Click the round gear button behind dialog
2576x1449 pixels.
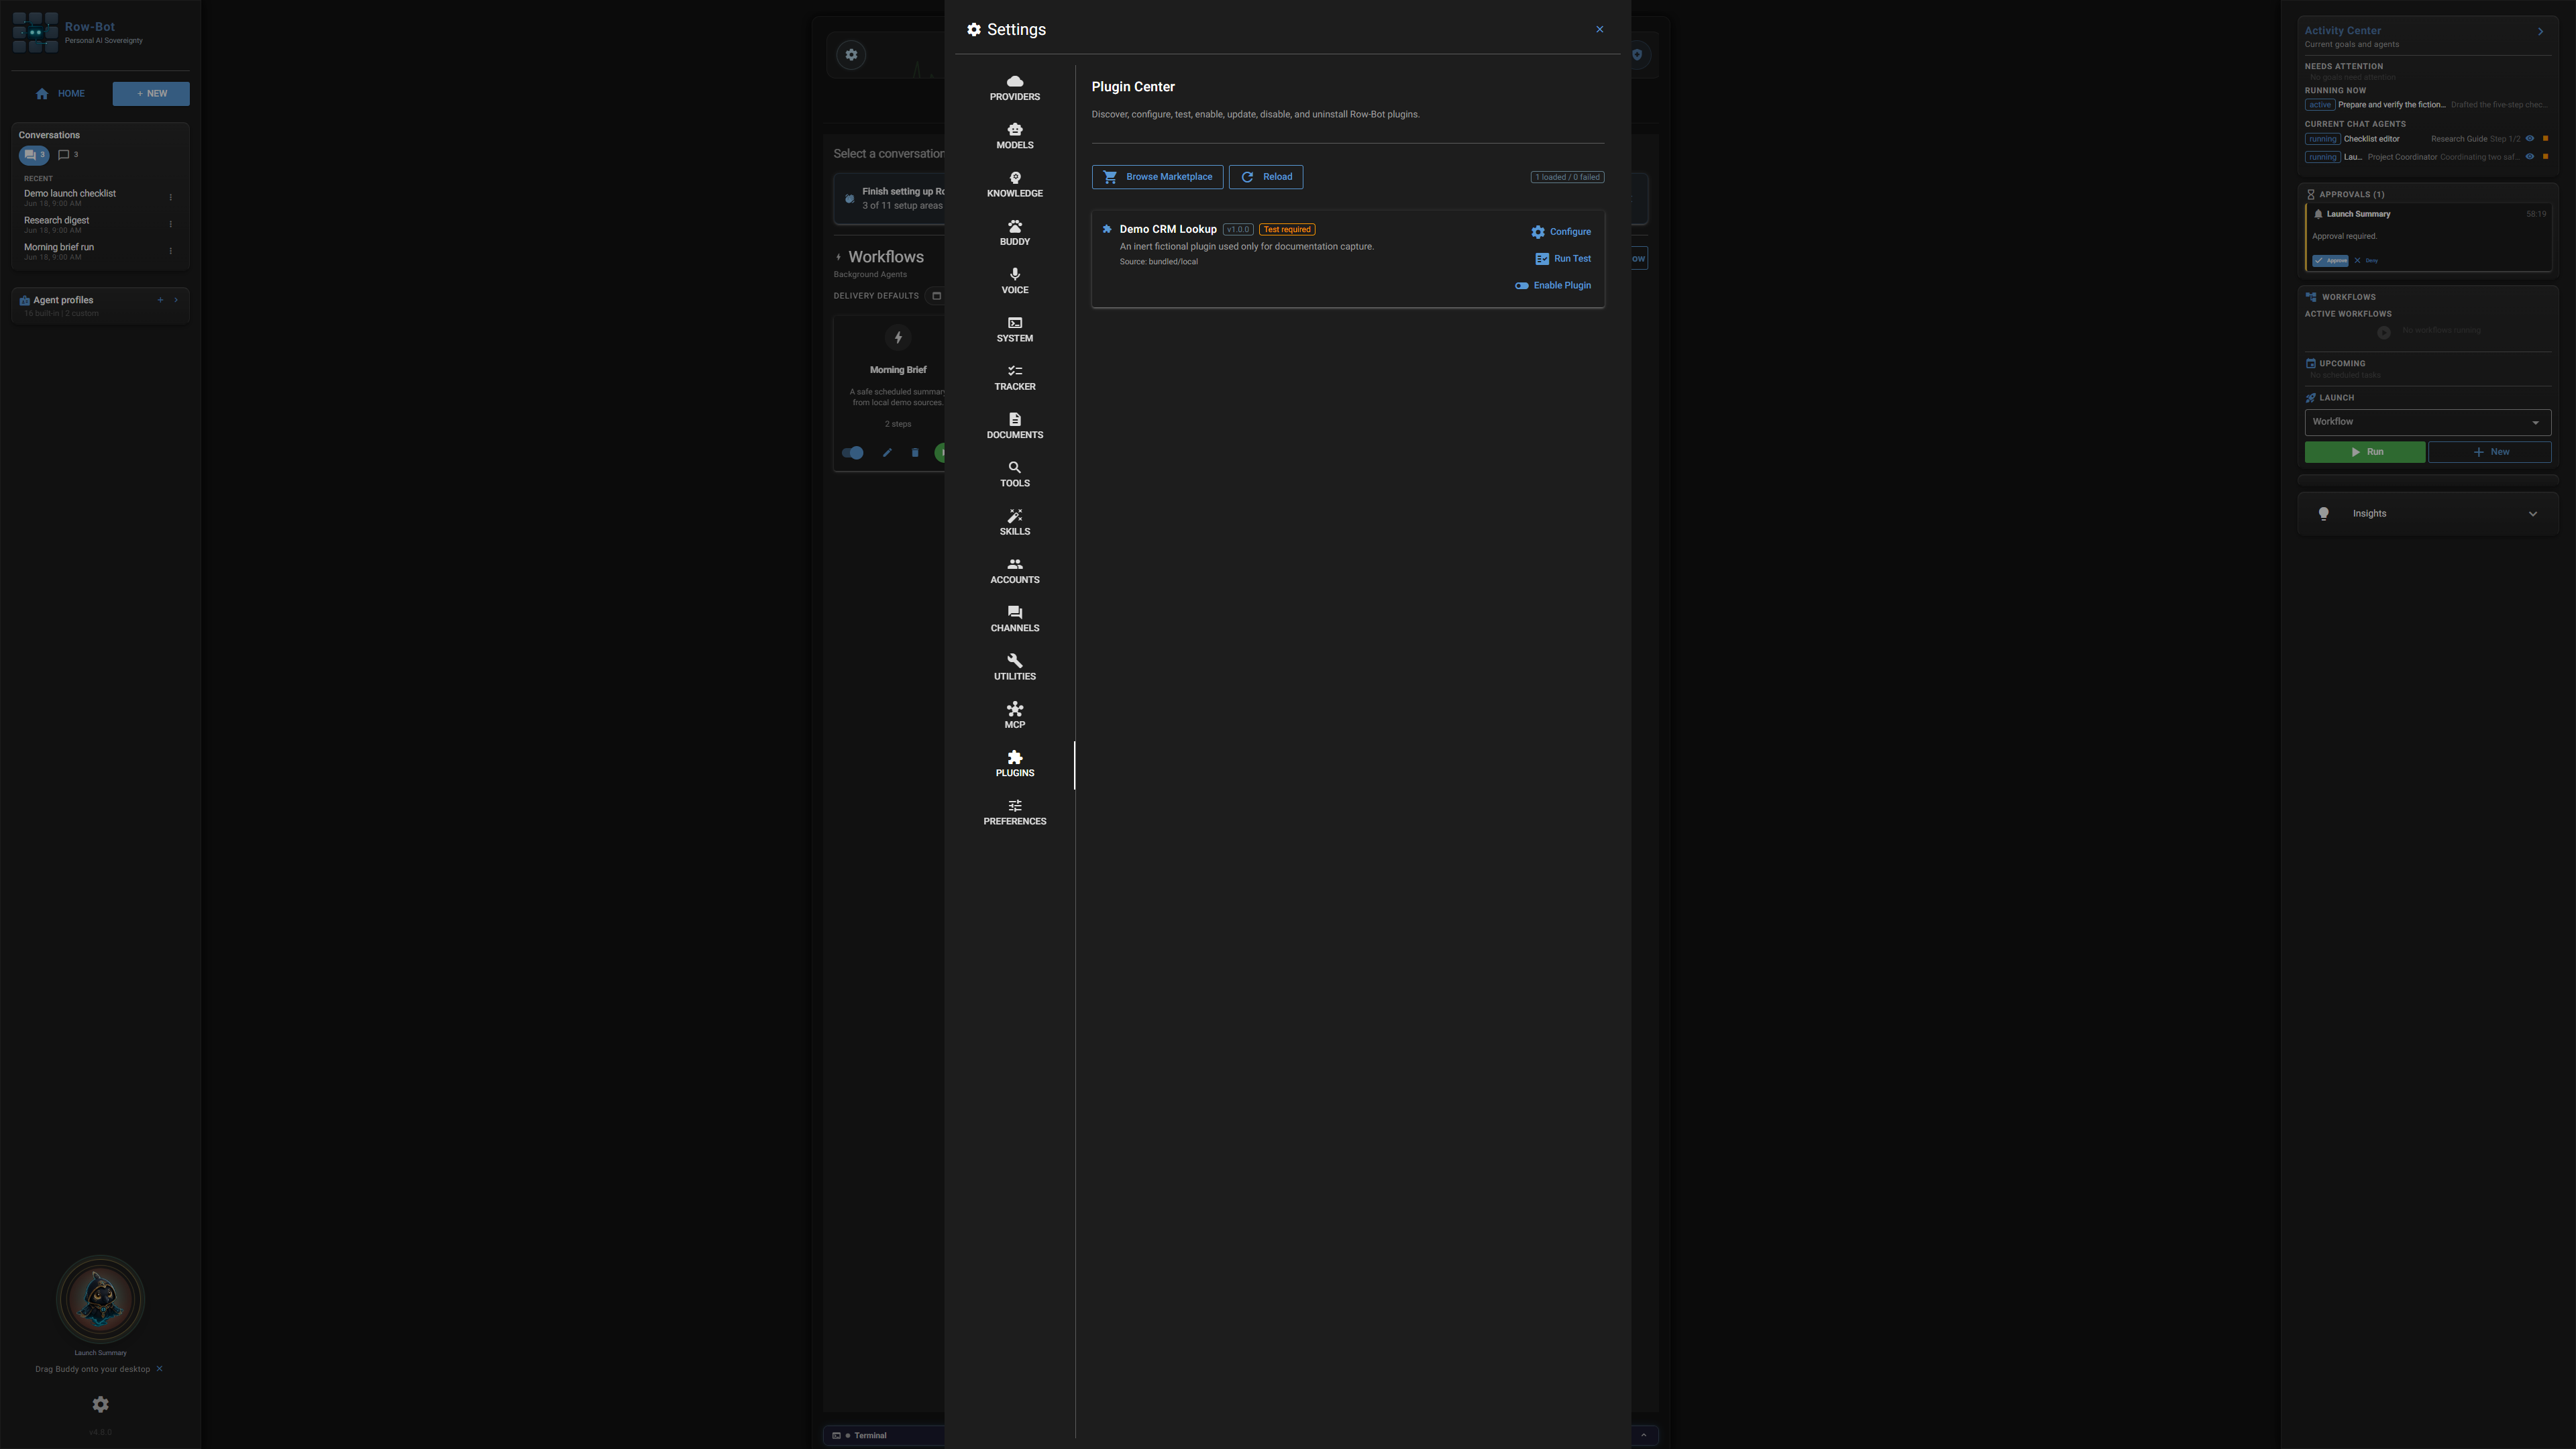click(851, 55)
